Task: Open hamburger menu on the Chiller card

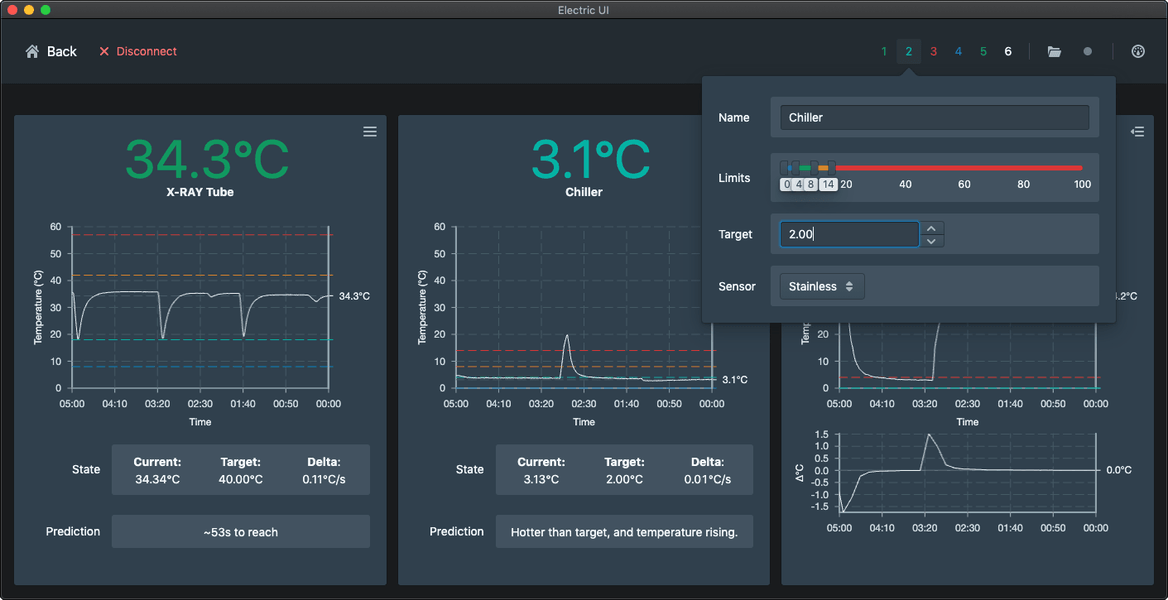Action: [x=753, y=131]
